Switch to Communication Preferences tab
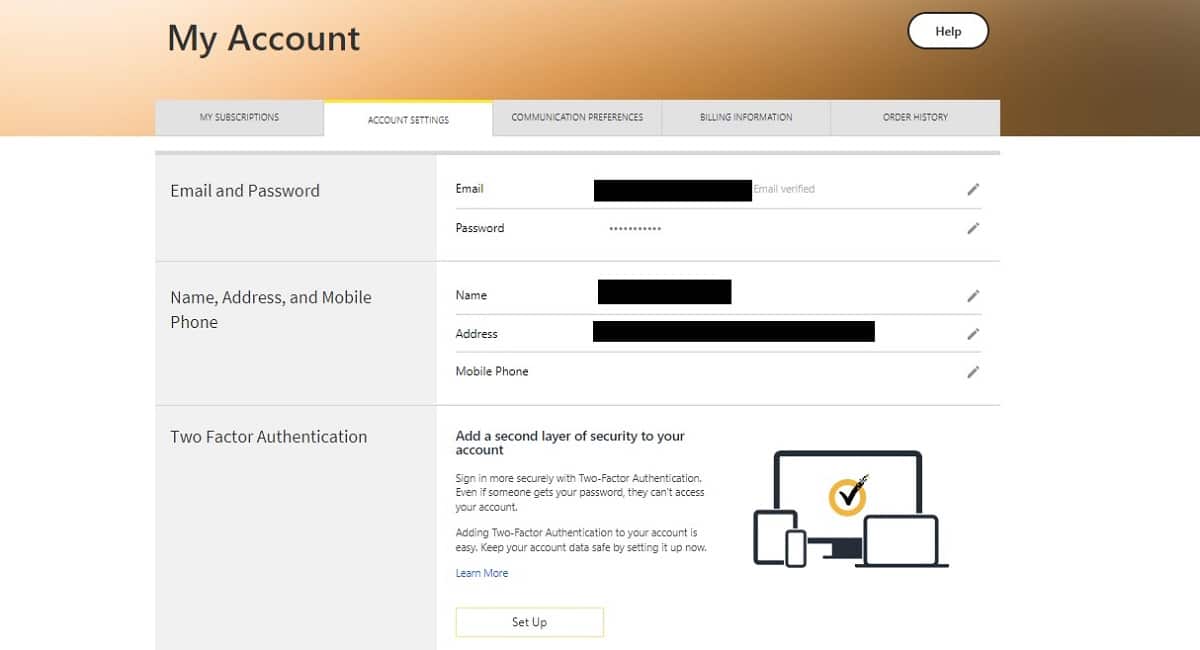 (x=577, y=118)
